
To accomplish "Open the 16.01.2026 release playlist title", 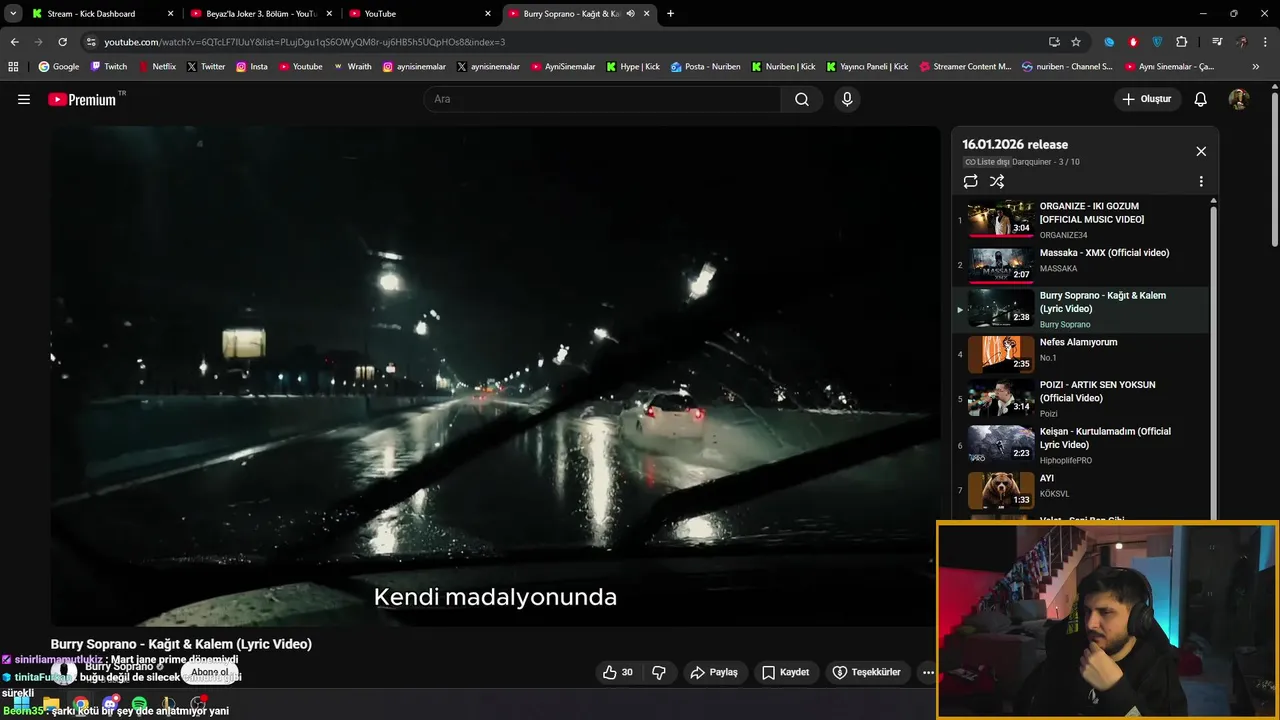I will (x=1015, y=144).
